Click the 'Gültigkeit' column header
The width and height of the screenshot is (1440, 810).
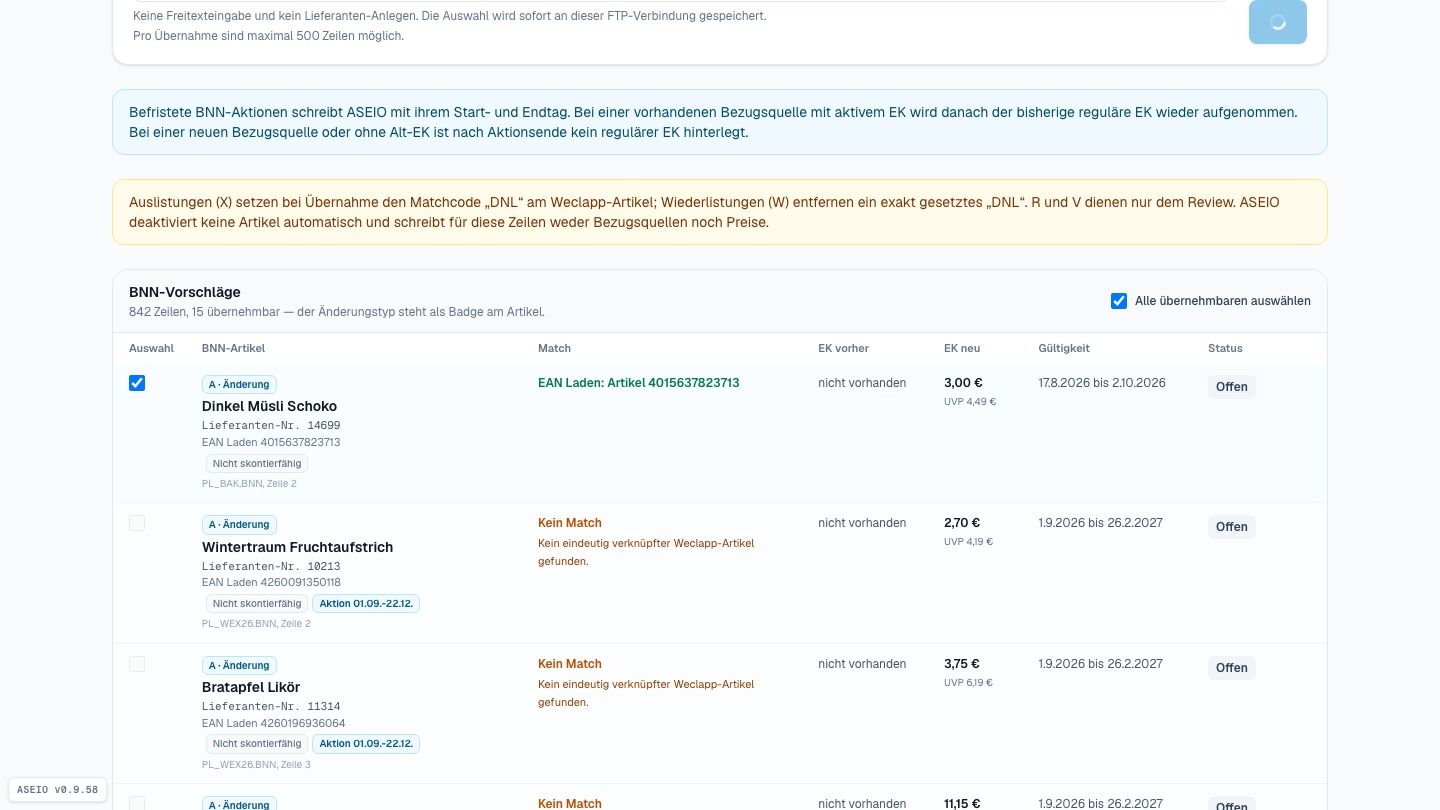(x=1064, y=348)
